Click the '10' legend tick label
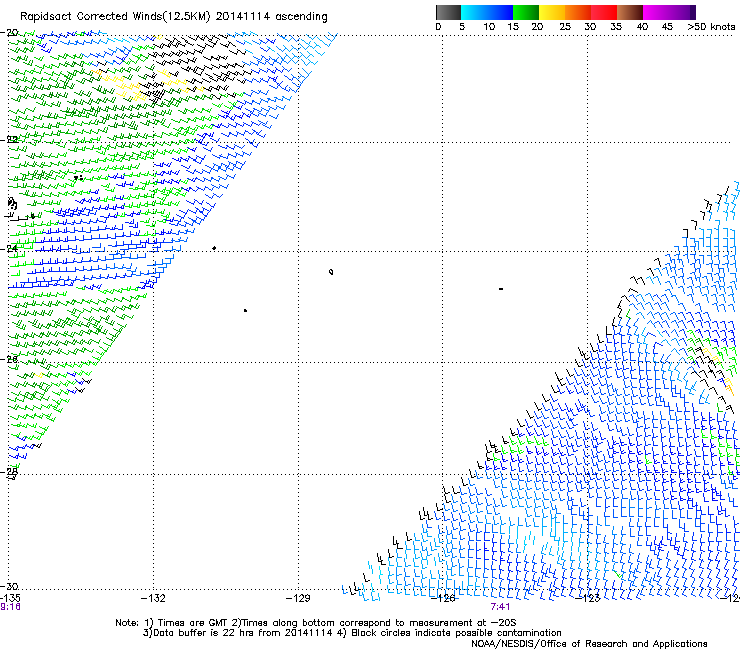Image resolution: width=740 pixels, height=650 pixels. (489, 27)
